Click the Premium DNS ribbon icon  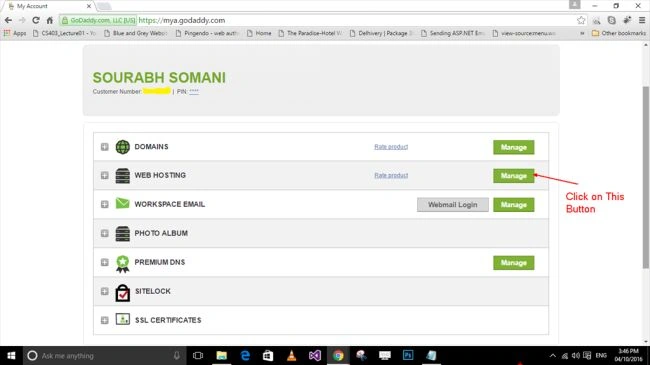pos(122,264)
